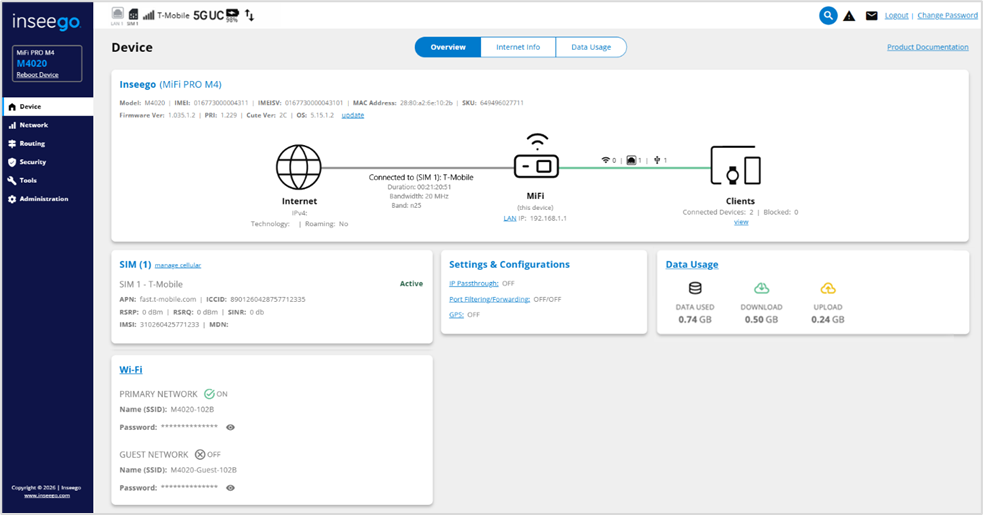Switch to the Internet Info tab
Viewport: 983px width, 515px height.
[x=518, y=47]
